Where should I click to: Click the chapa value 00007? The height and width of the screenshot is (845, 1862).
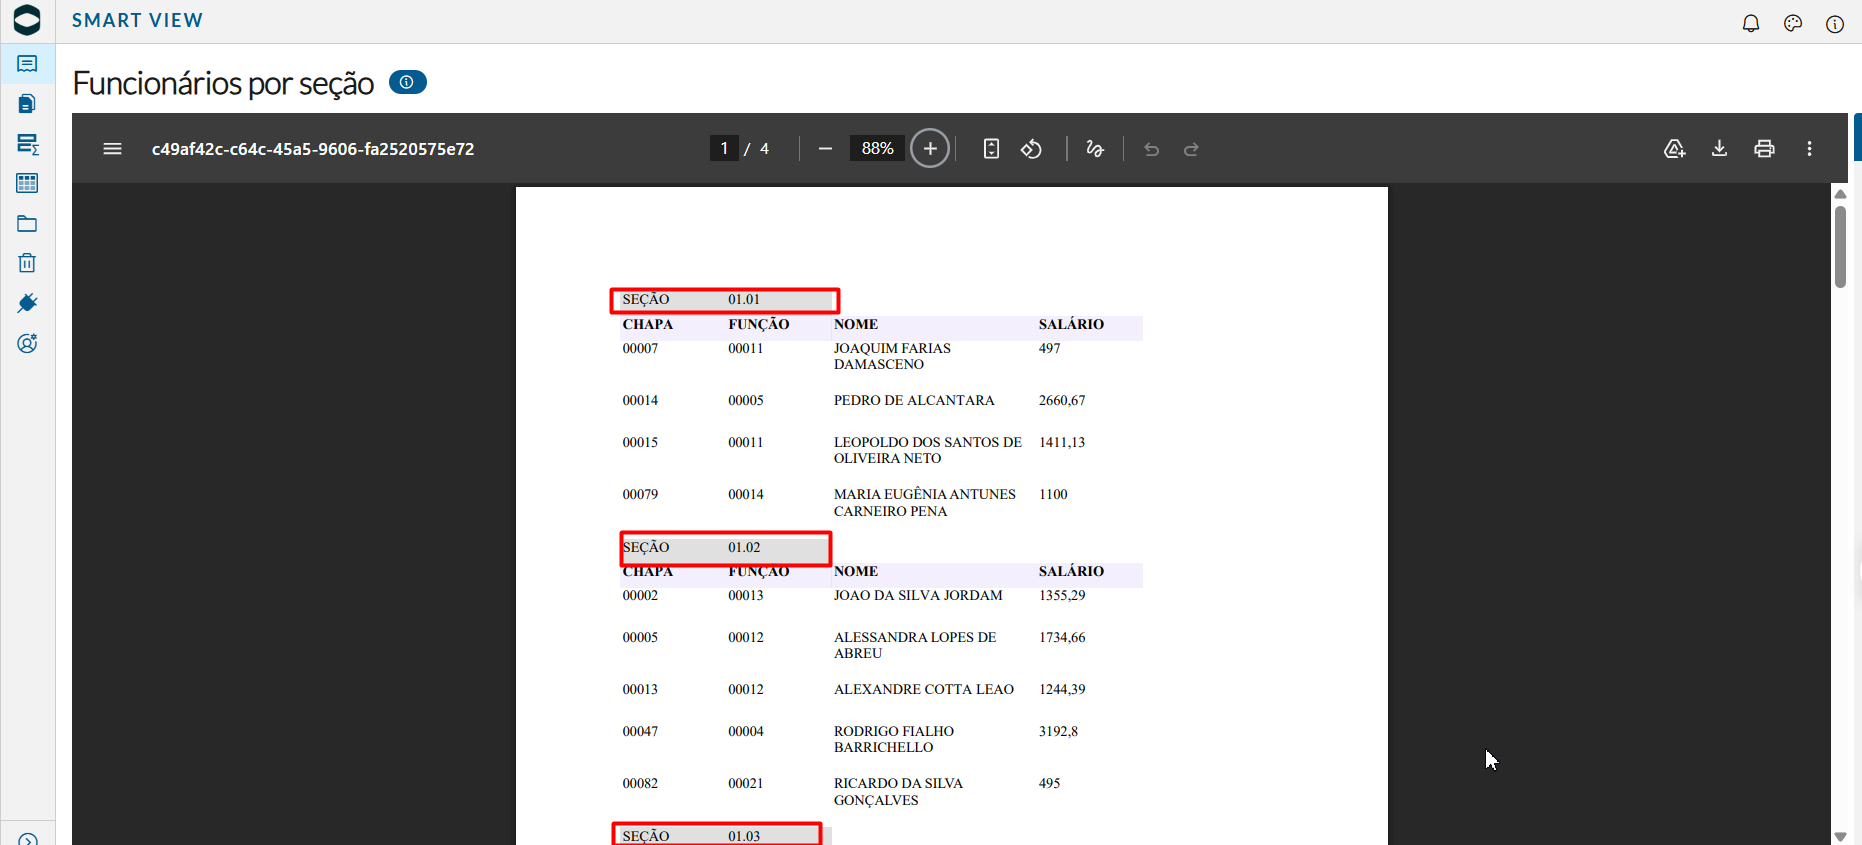(640, 348)
